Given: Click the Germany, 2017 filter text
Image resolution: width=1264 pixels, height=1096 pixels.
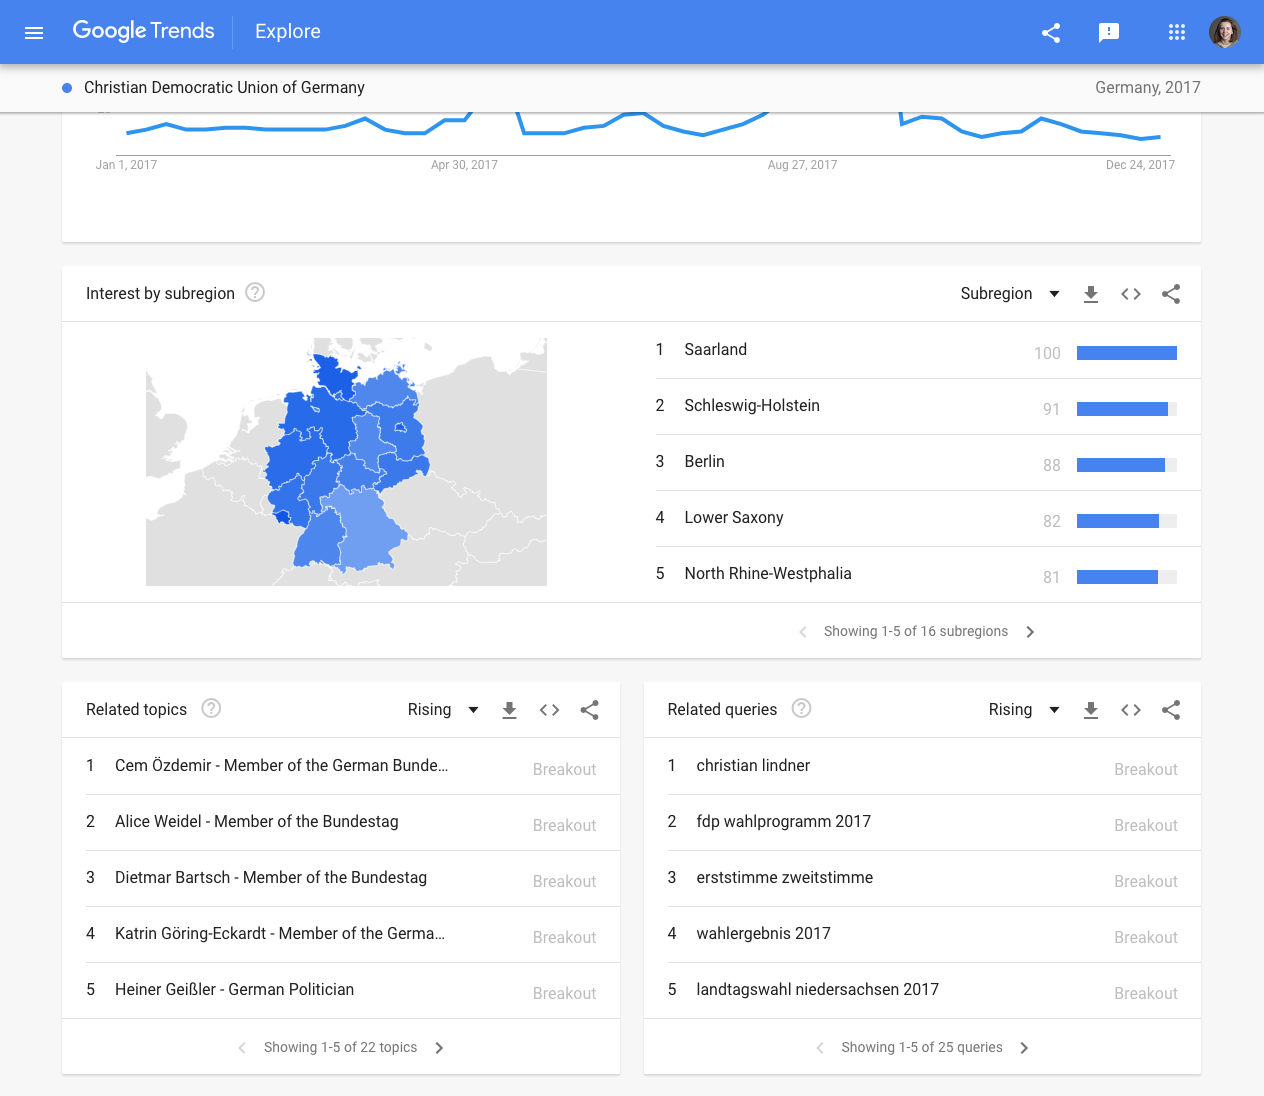Looking at the screenshot, I should [1148, 88].
